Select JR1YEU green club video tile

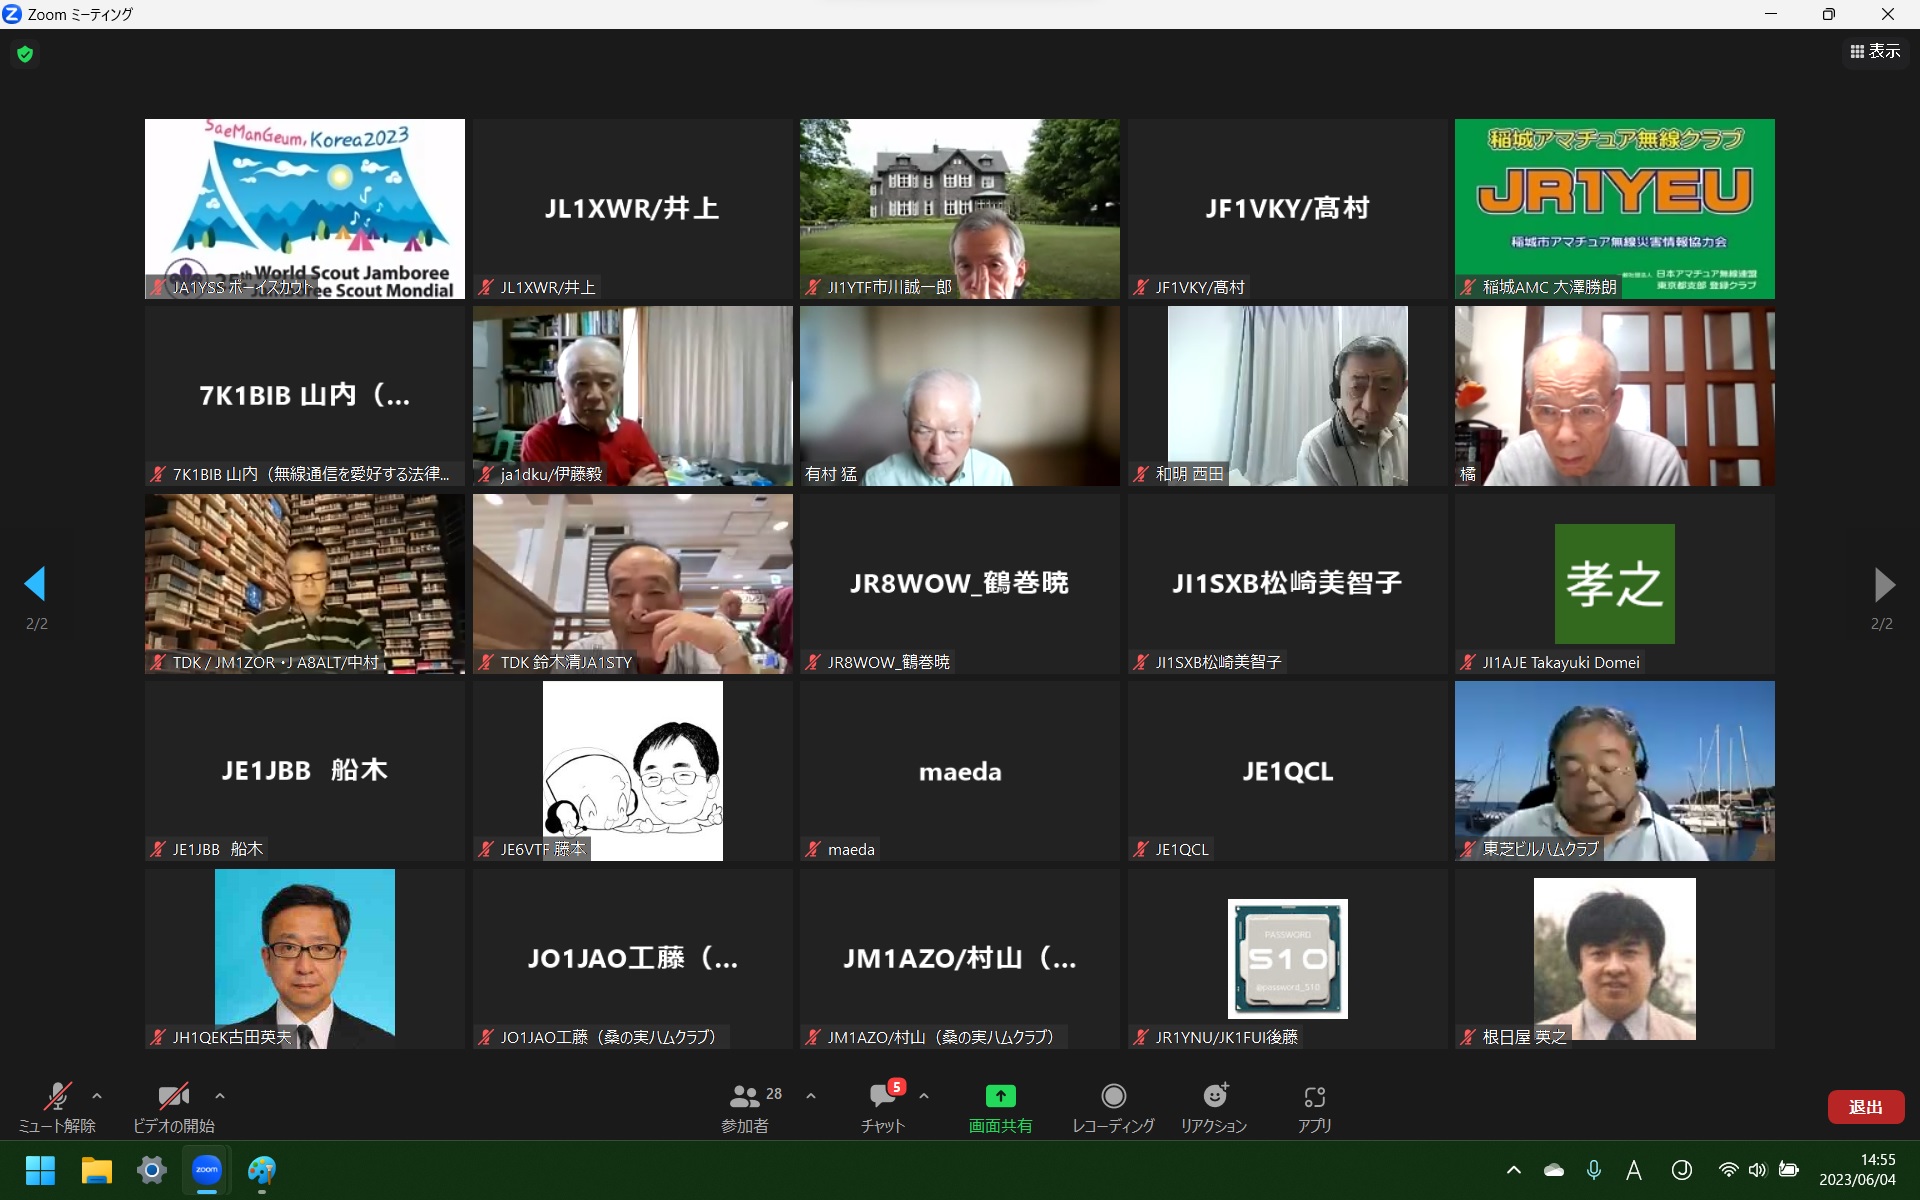click(1614, 208)
